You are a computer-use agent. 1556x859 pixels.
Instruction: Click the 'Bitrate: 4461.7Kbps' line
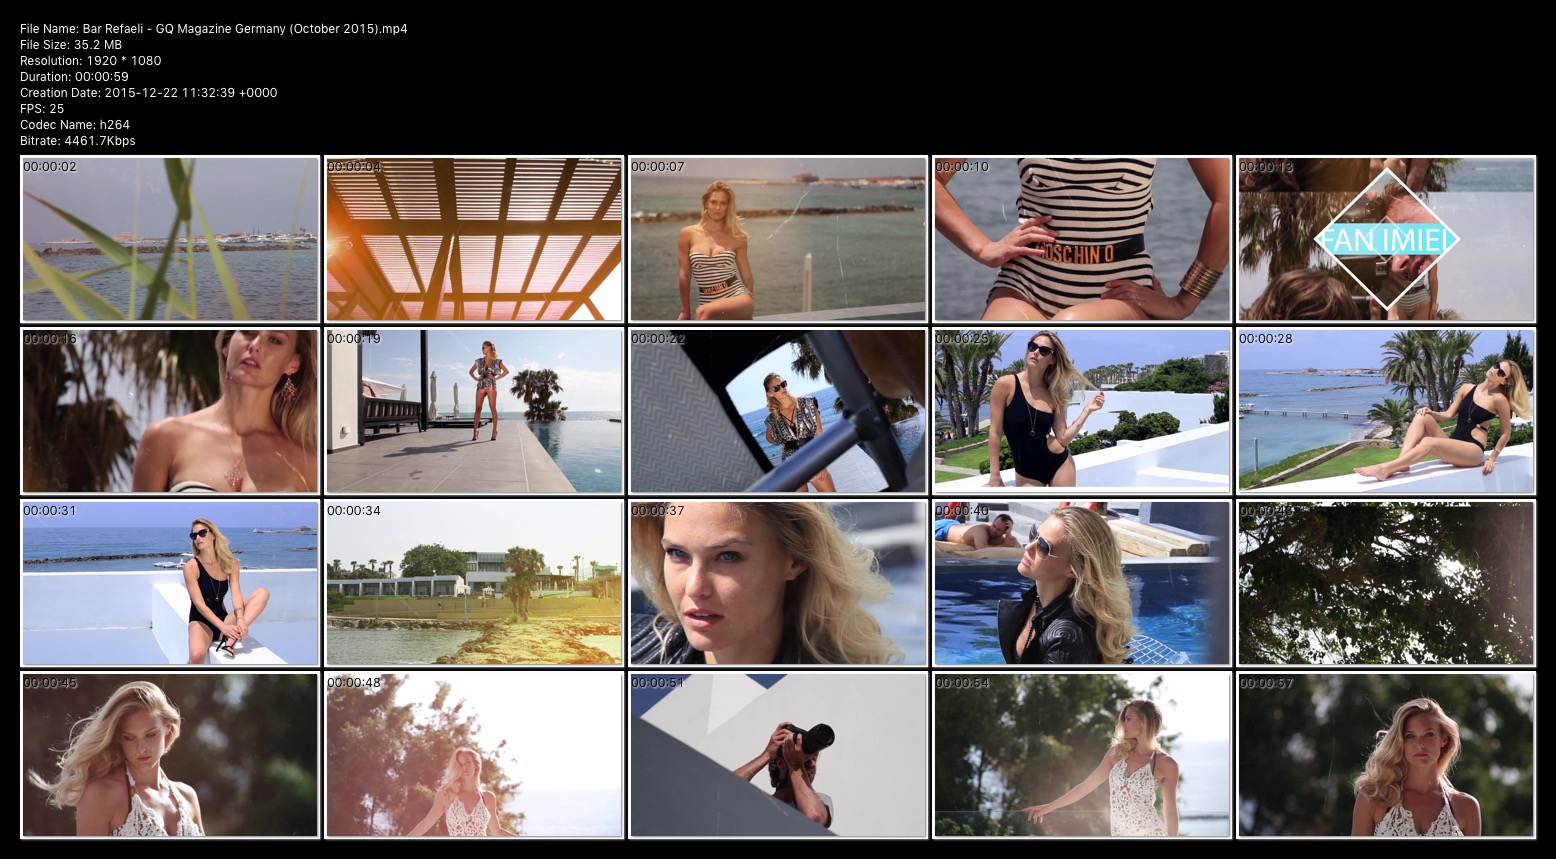point(78,141)
